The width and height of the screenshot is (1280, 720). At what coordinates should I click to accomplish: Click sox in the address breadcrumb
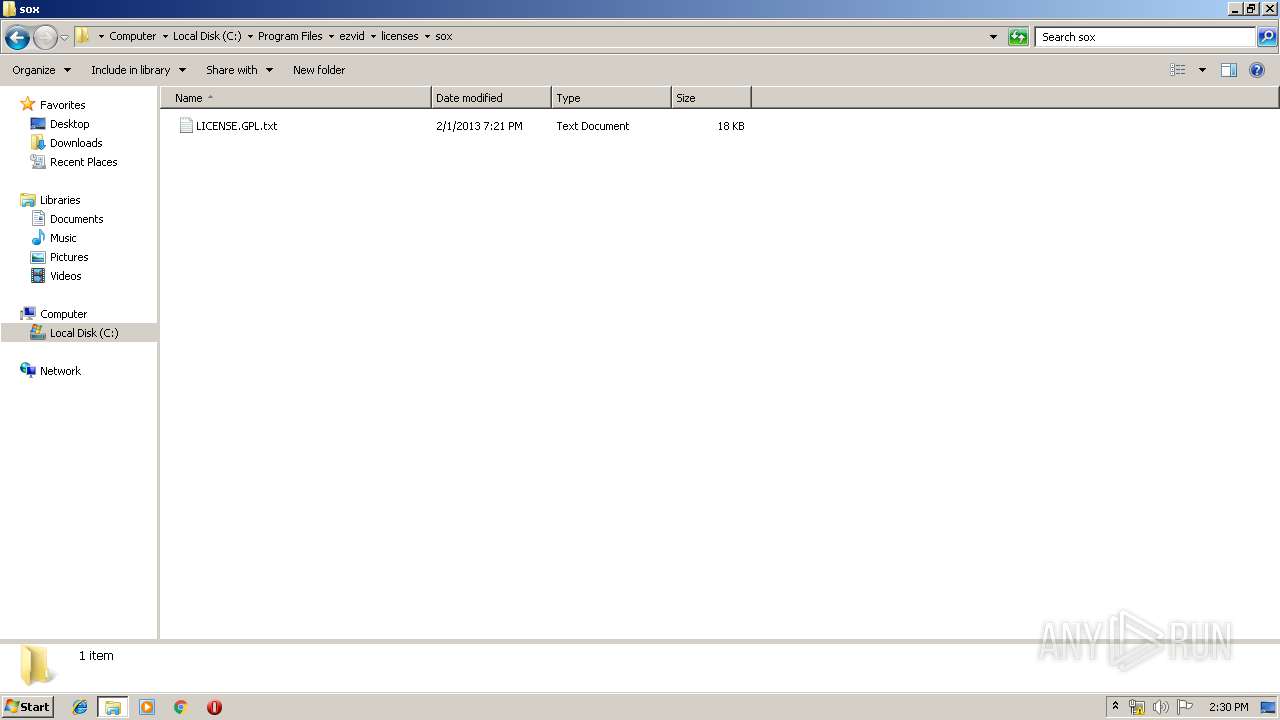[443, 36]
